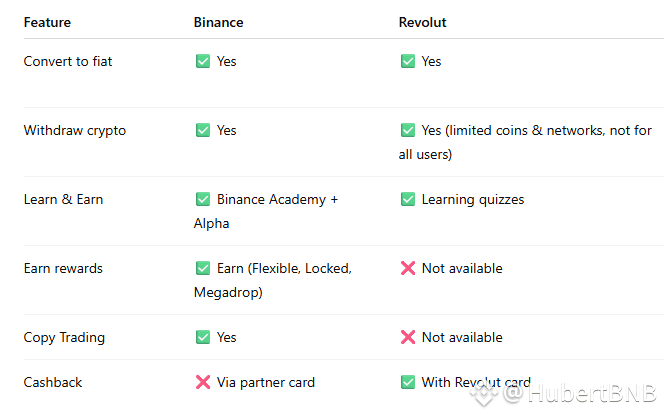Click the HubertBNB watermark

[x=580, y=394]
